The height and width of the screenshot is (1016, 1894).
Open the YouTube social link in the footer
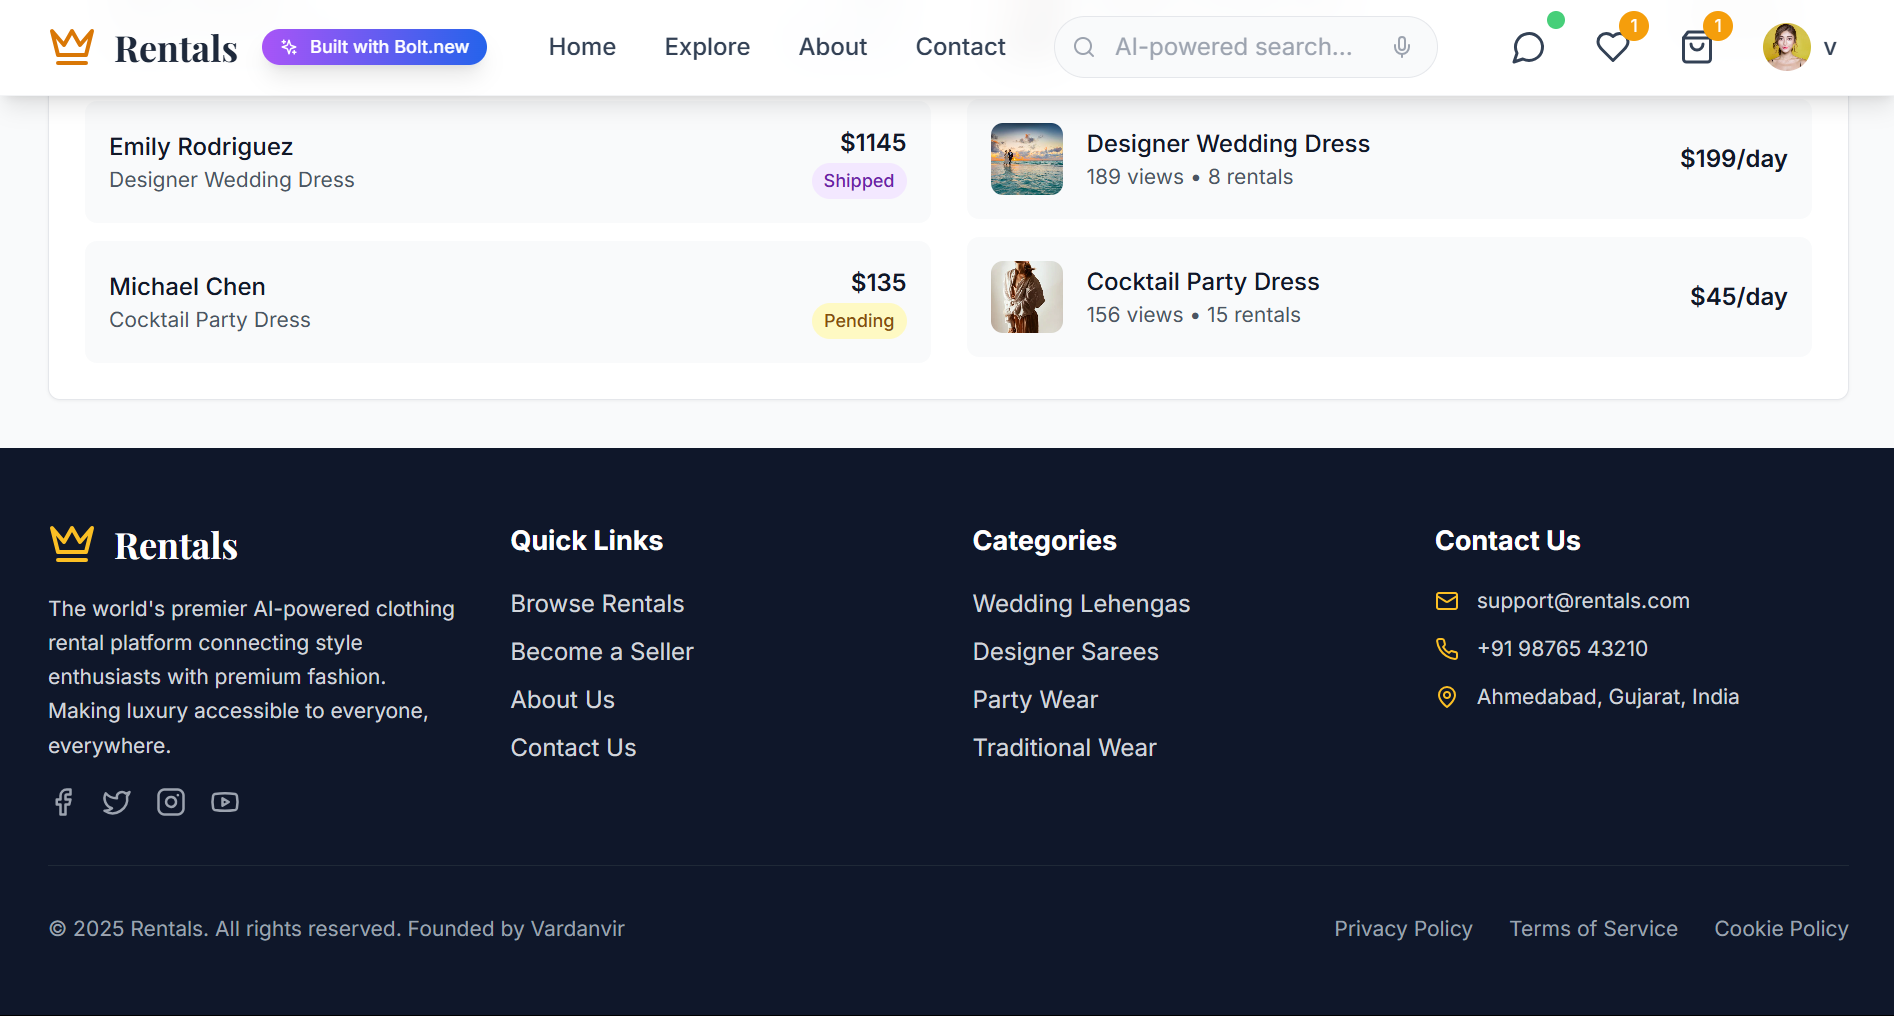click(225, 802)
